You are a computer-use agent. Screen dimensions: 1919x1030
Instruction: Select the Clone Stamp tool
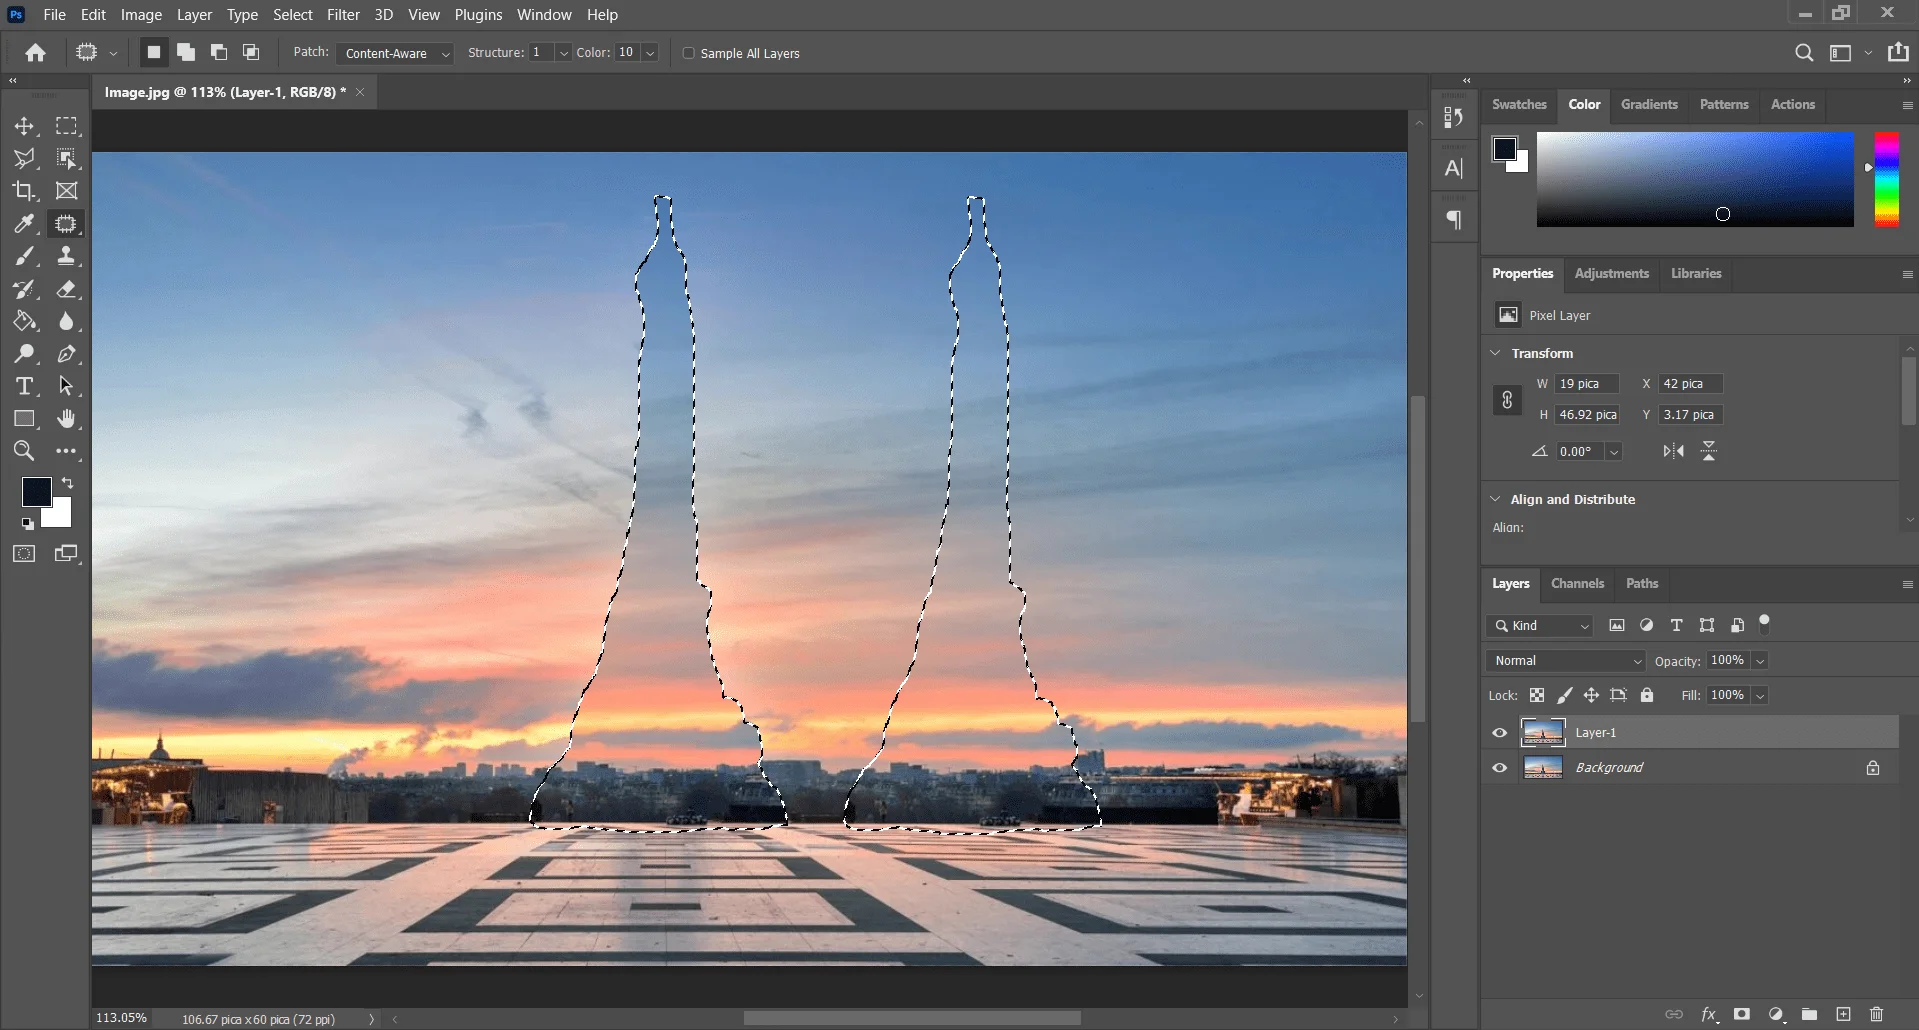click(66, 256)
